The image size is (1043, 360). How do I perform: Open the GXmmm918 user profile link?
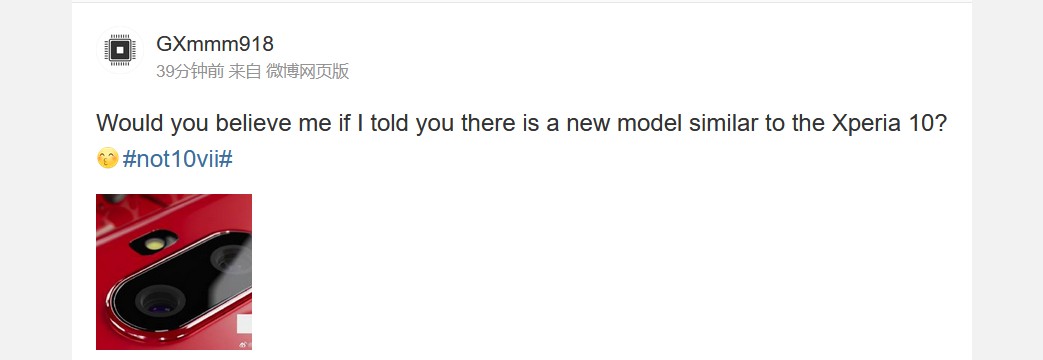point(215,44)
